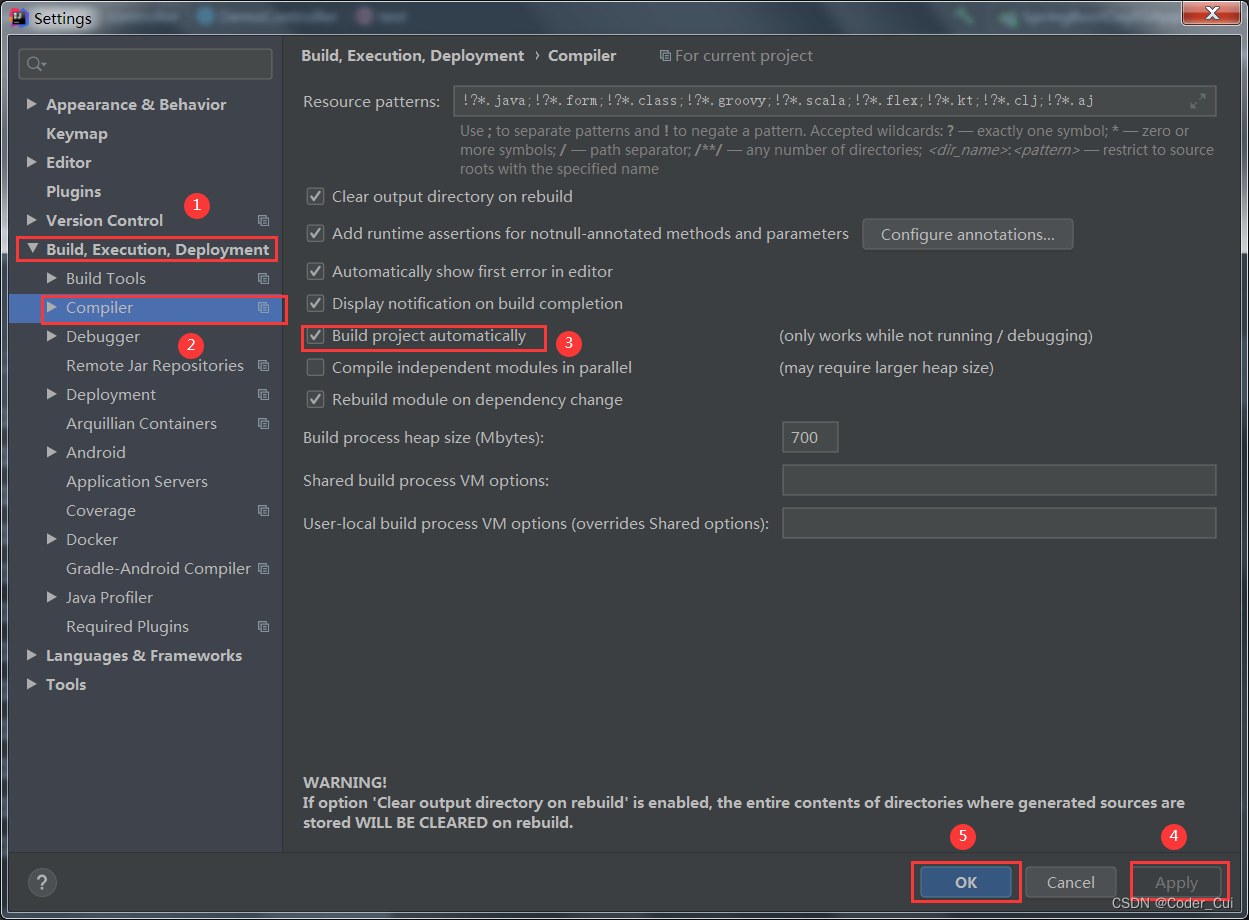1249x920 pixels.
Task: Expand the Editor section
Action: pos(32,162)
